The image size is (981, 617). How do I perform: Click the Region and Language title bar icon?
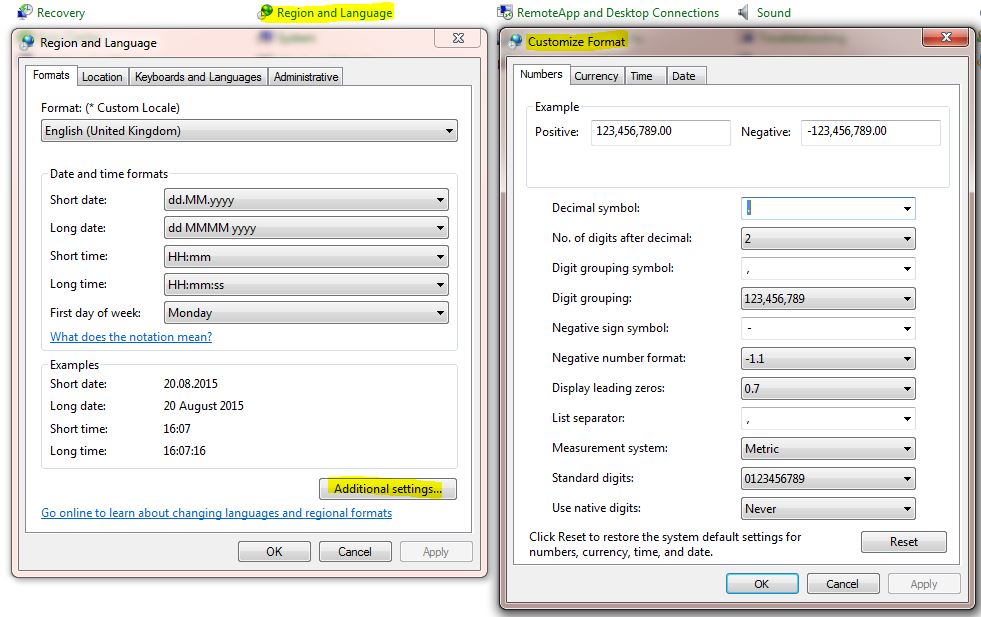(x=28, y=42)
